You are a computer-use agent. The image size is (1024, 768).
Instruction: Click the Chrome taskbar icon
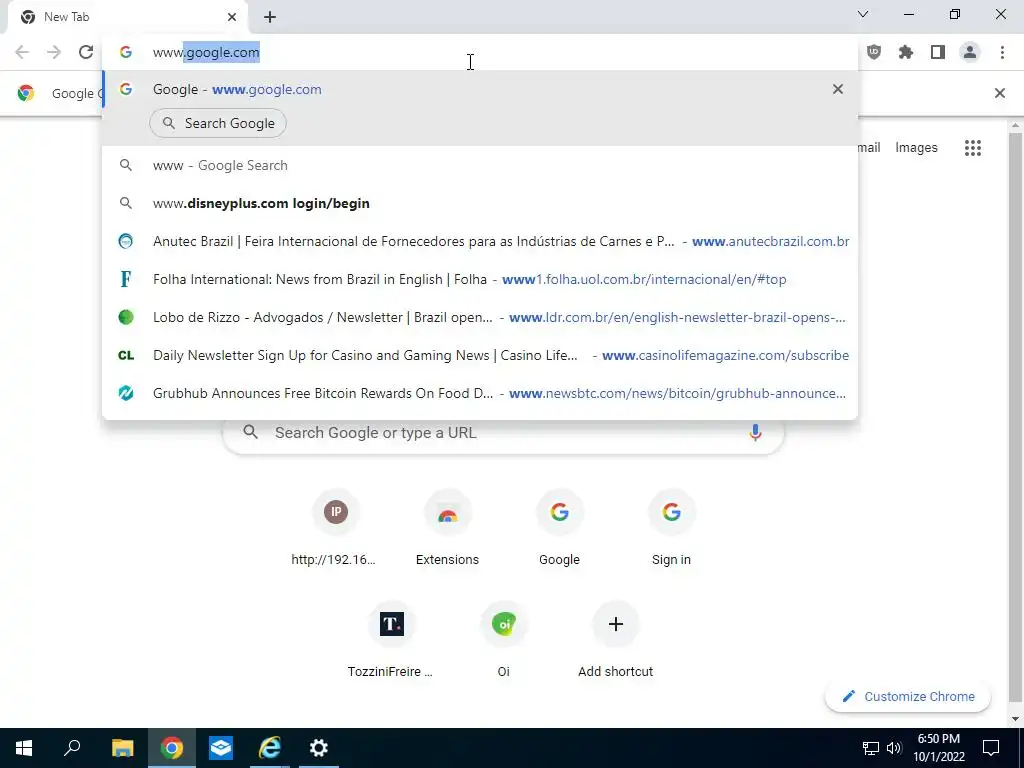click(x=172, y=748)
